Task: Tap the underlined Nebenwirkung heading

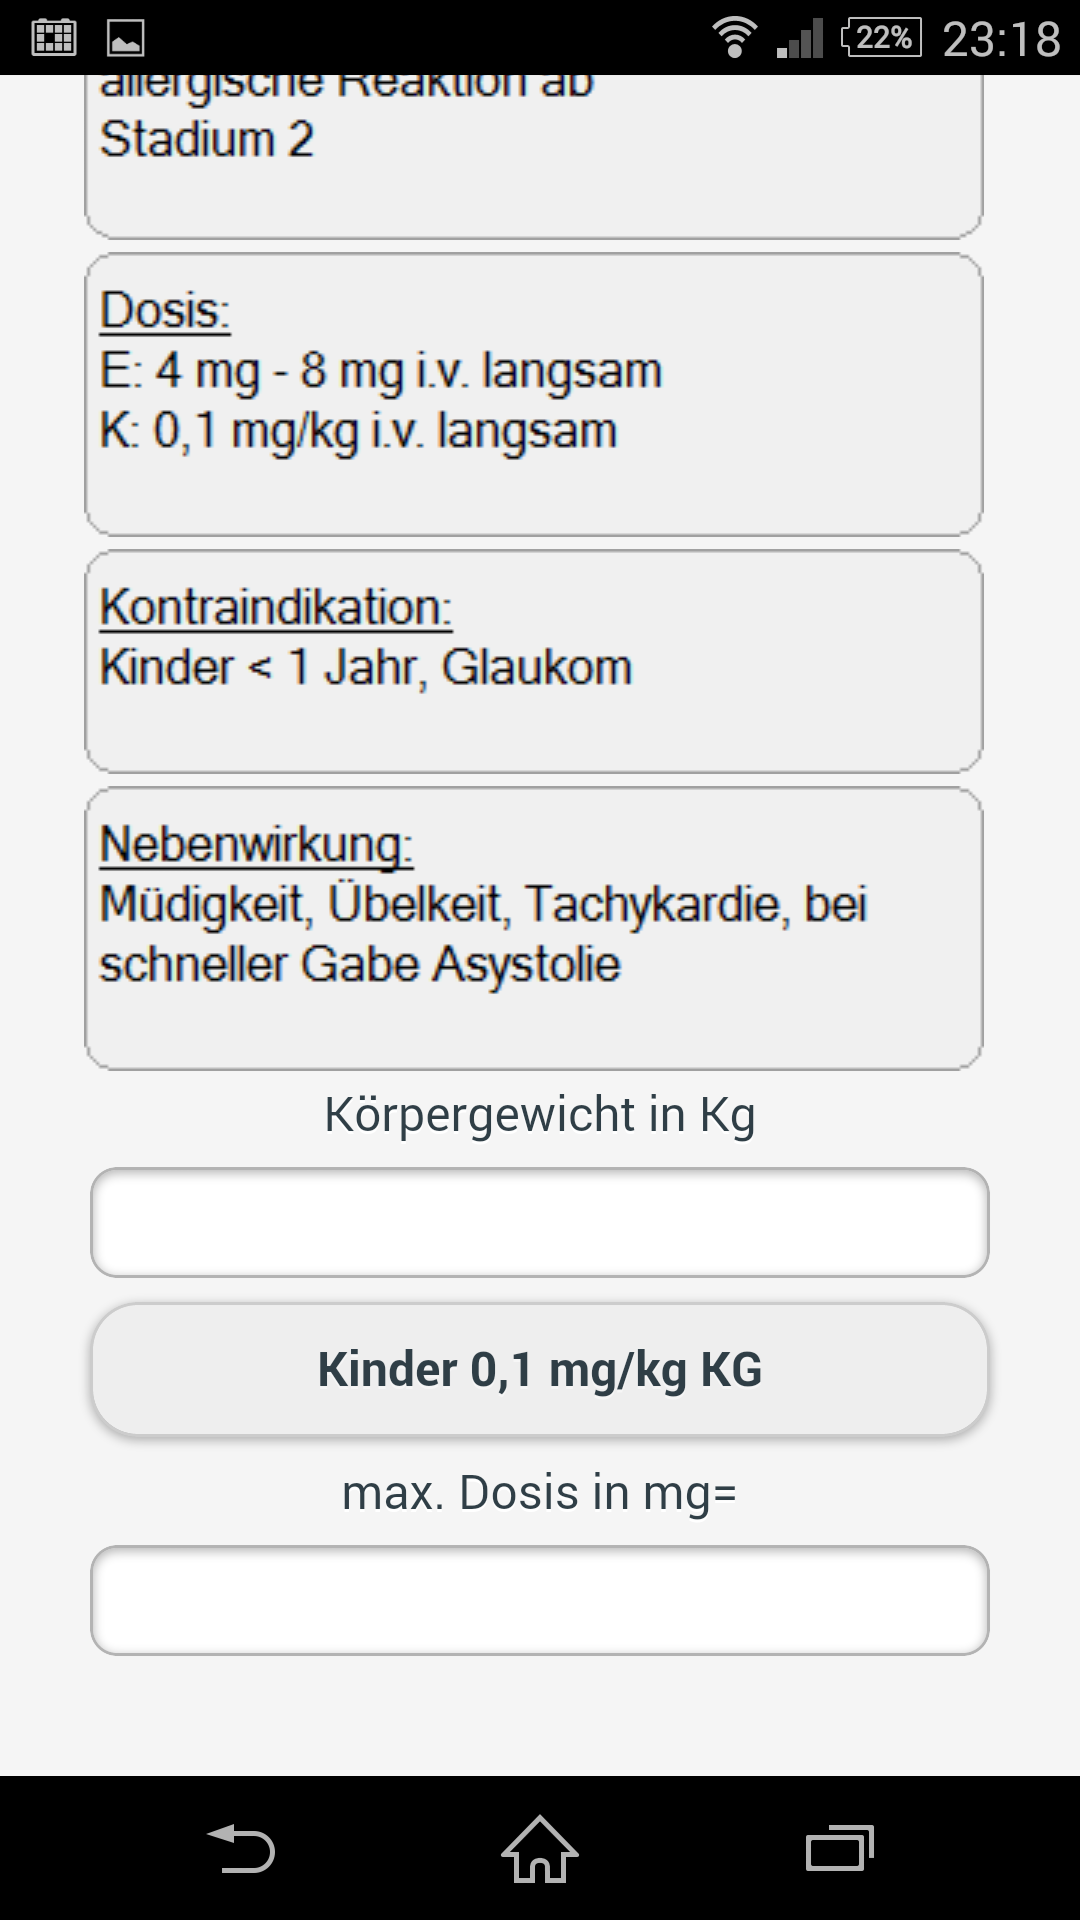Action: [x=256, y=845]
